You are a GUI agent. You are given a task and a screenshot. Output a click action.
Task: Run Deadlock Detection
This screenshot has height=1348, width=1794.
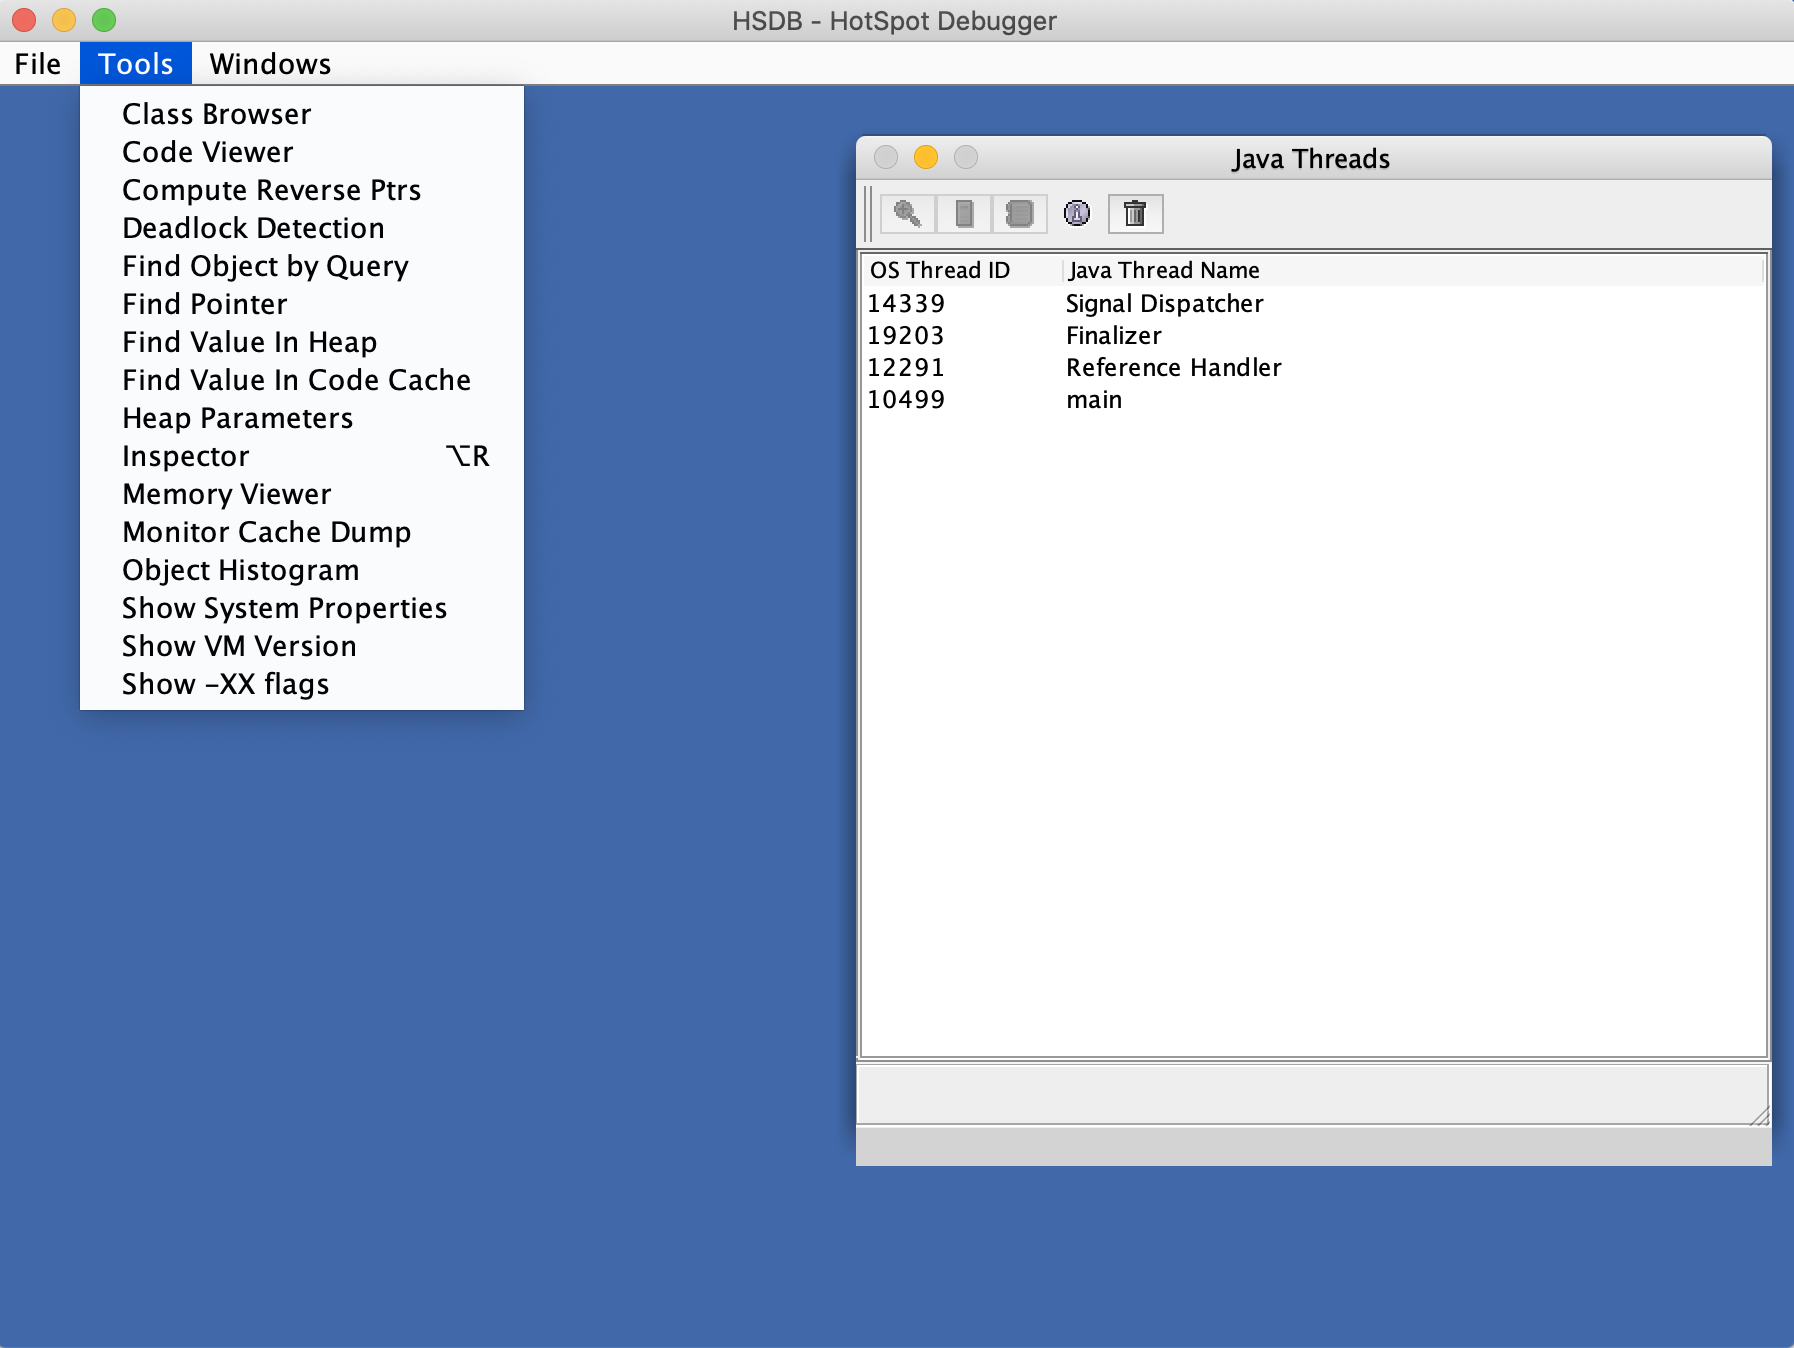point(302,228)
